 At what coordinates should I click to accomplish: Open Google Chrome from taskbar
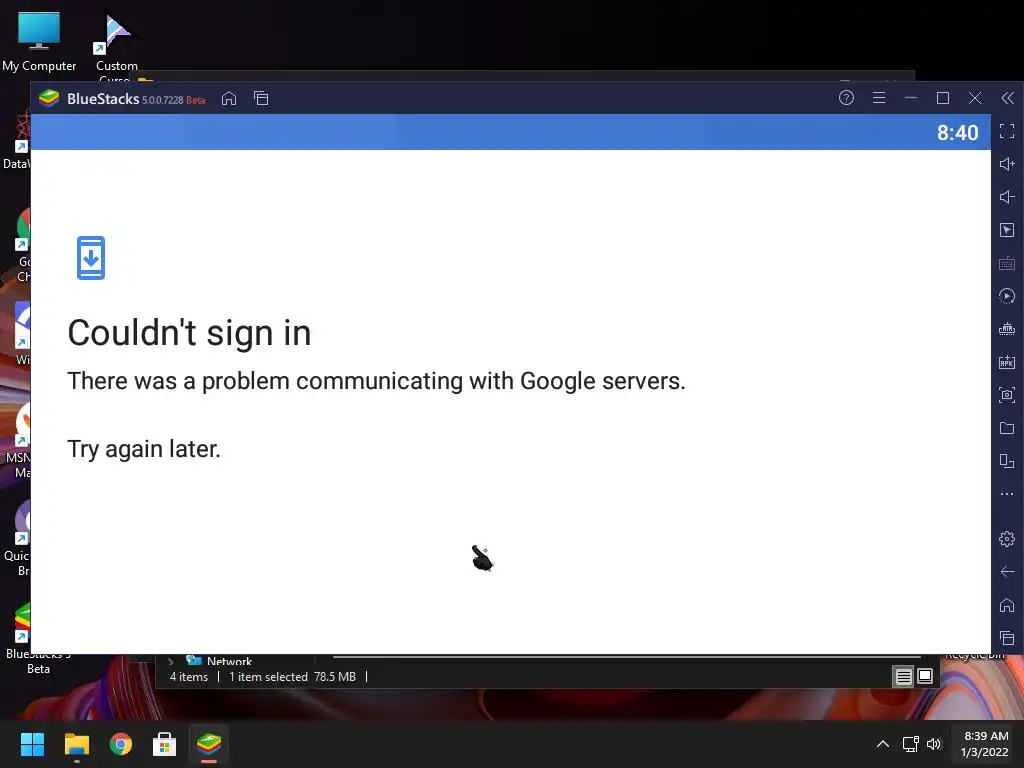tap(121, 744)
